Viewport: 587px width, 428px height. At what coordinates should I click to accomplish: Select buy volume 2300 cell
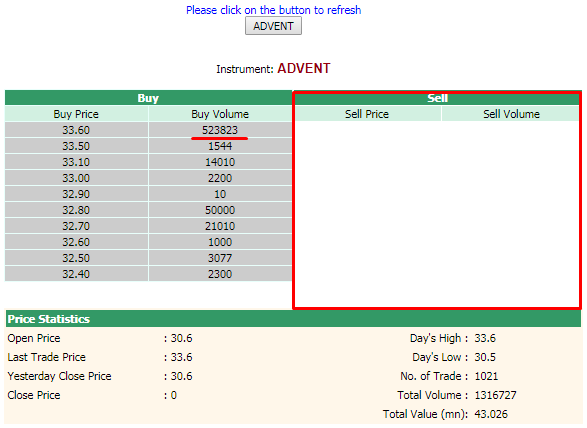[x=220, y=274]
